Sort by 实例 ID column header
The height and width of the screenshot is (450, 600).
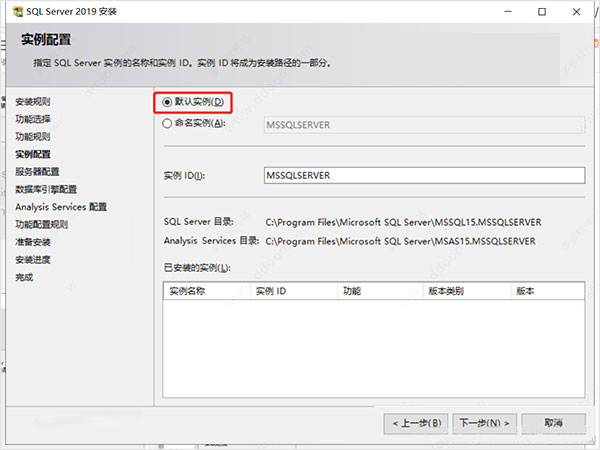[294, 291]
